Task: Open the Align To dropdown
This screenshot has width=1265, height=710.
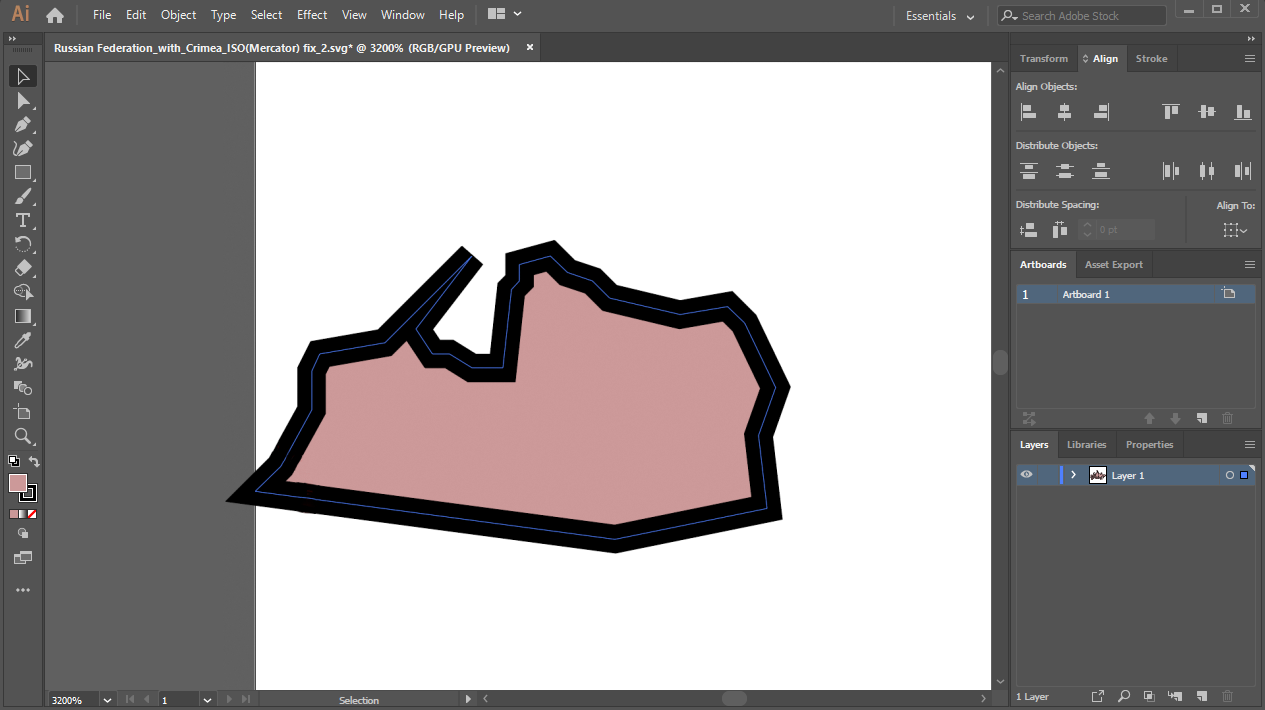Action: pyautogui.click(x=1235, y=230)
